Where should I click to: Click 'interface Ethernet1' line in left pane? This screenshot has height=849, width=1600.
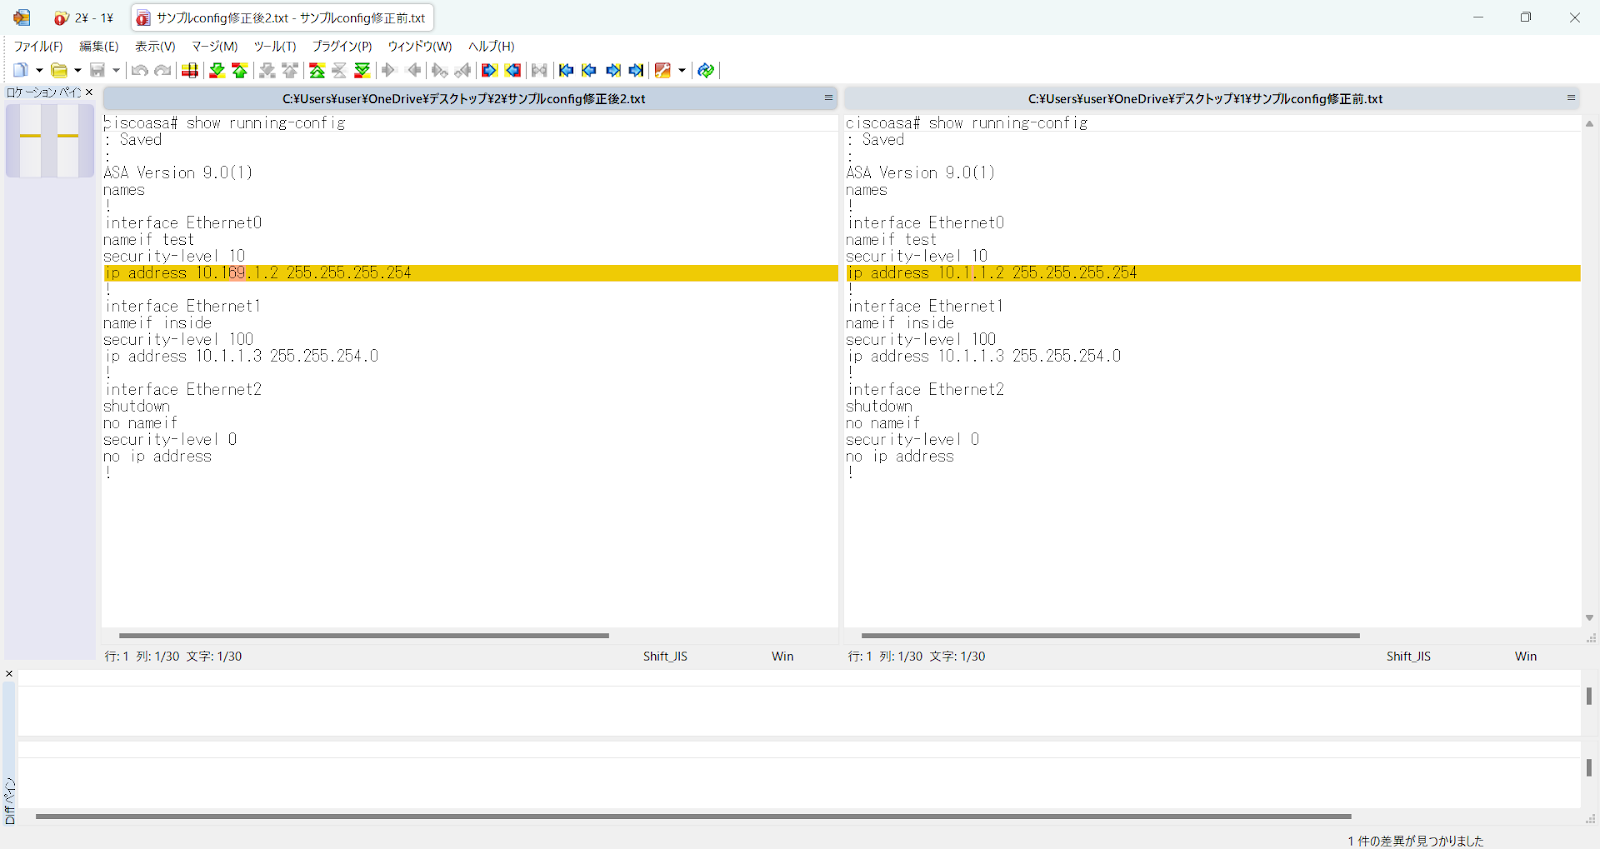183,306
